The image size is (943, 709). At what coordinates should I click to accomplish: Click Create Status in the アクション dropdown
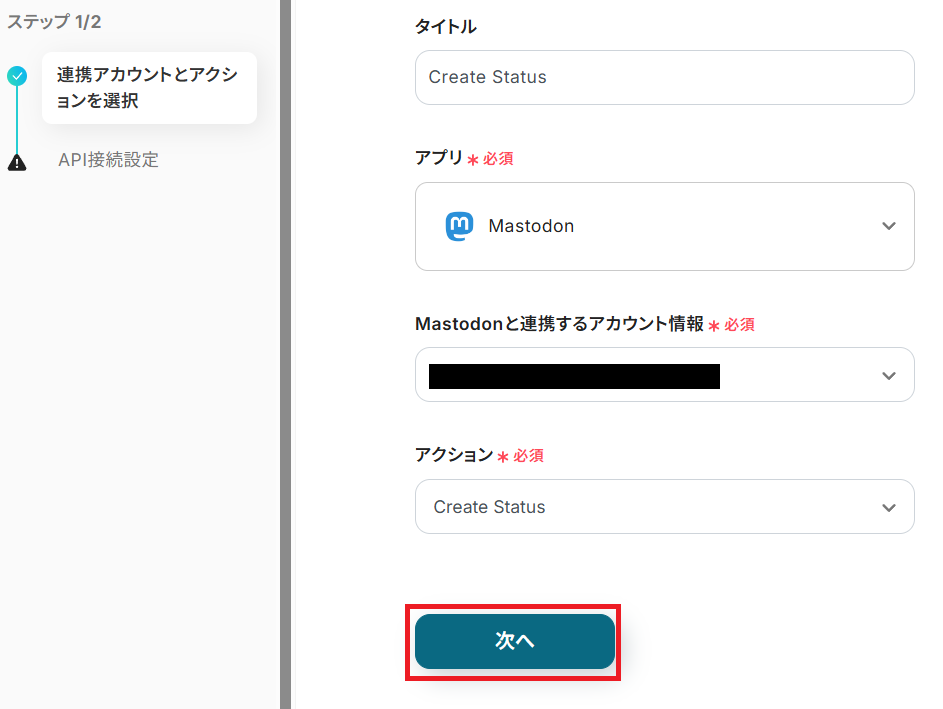pos(489,507)
